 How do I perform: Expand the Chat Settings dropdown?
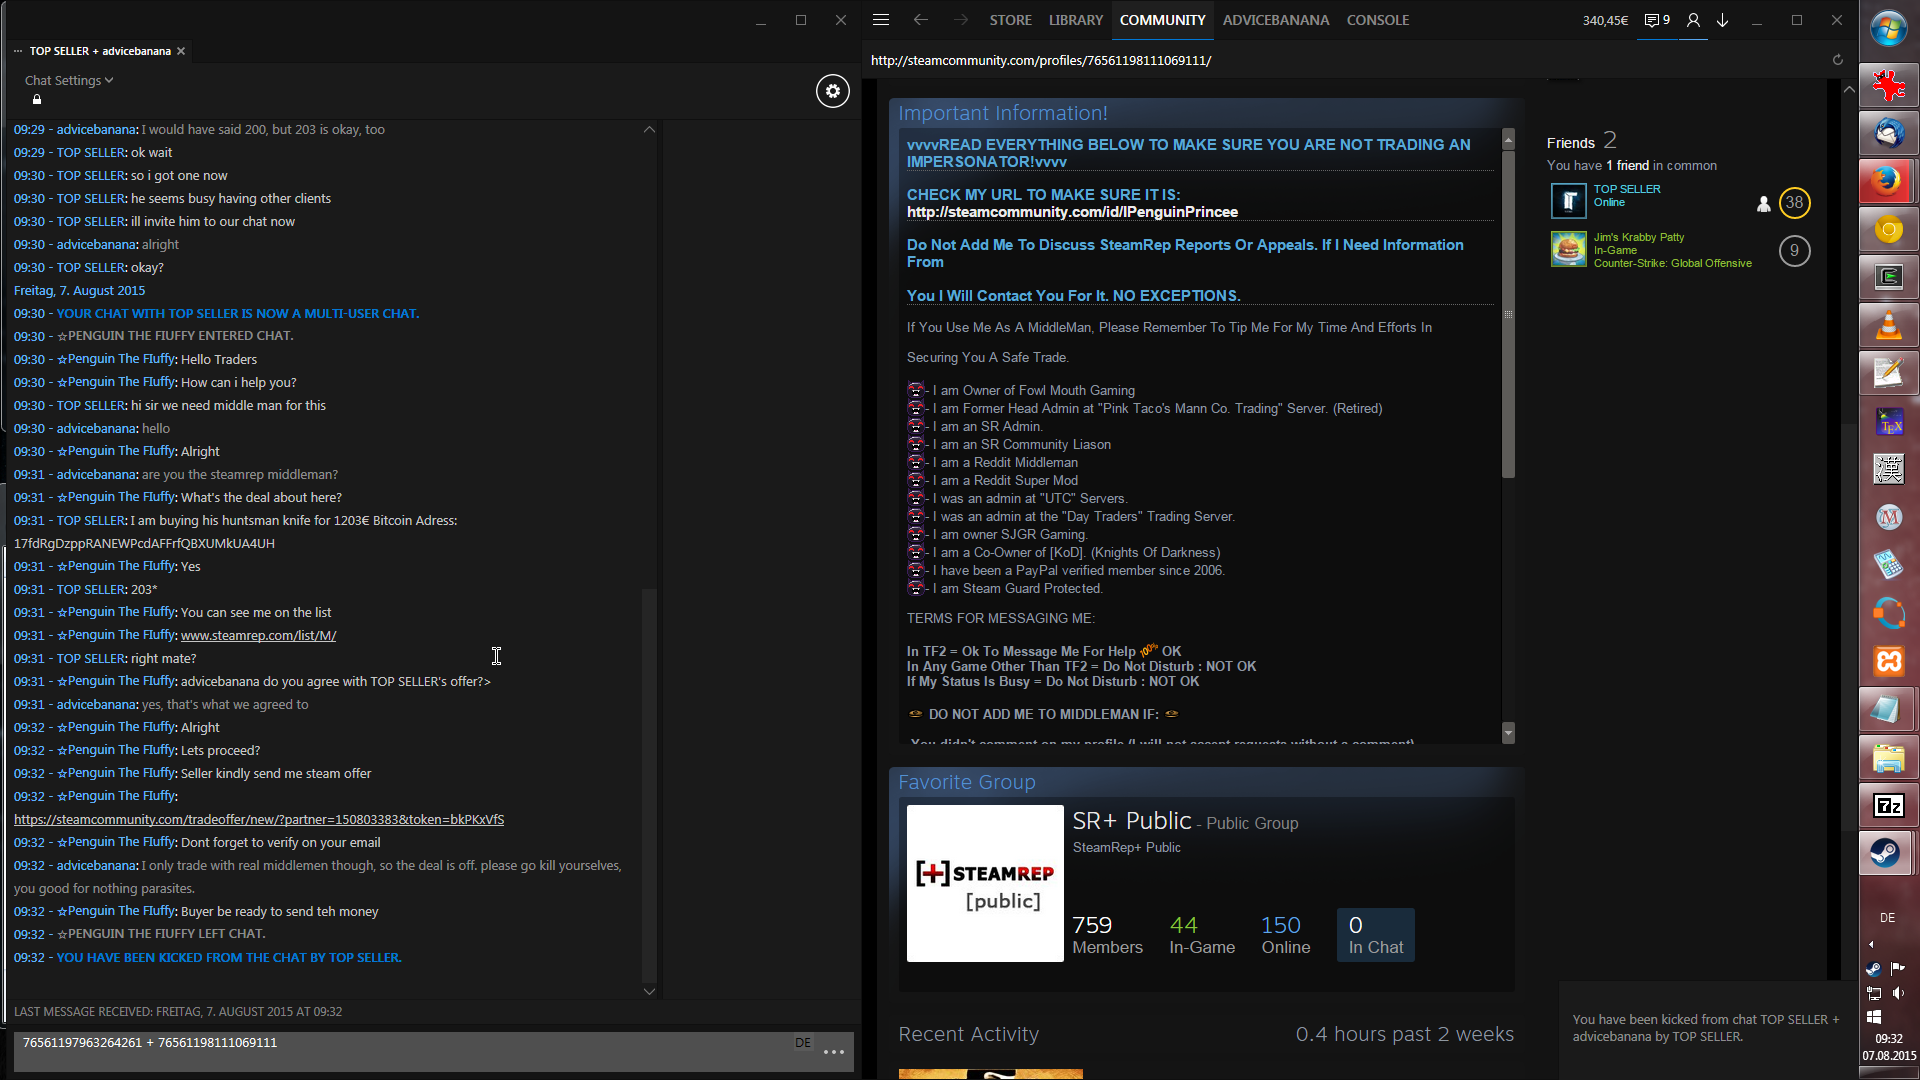(x=69, y=80)
